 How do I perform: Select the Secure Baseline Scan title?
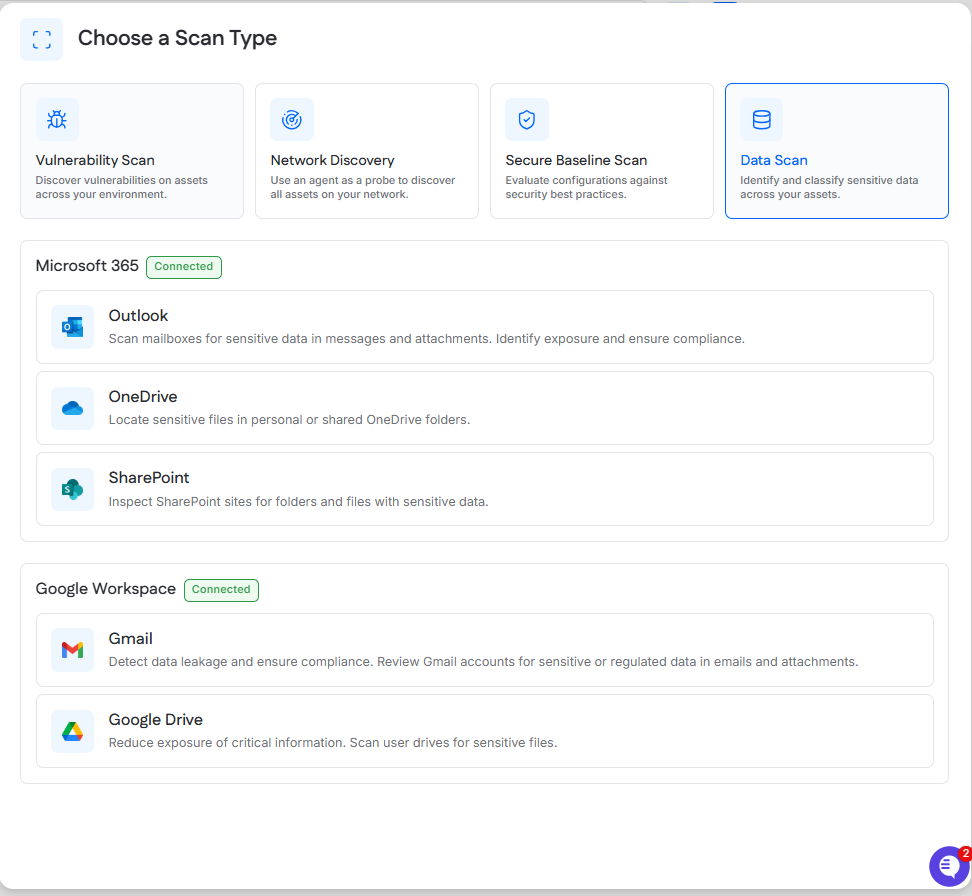click(576, 160)
